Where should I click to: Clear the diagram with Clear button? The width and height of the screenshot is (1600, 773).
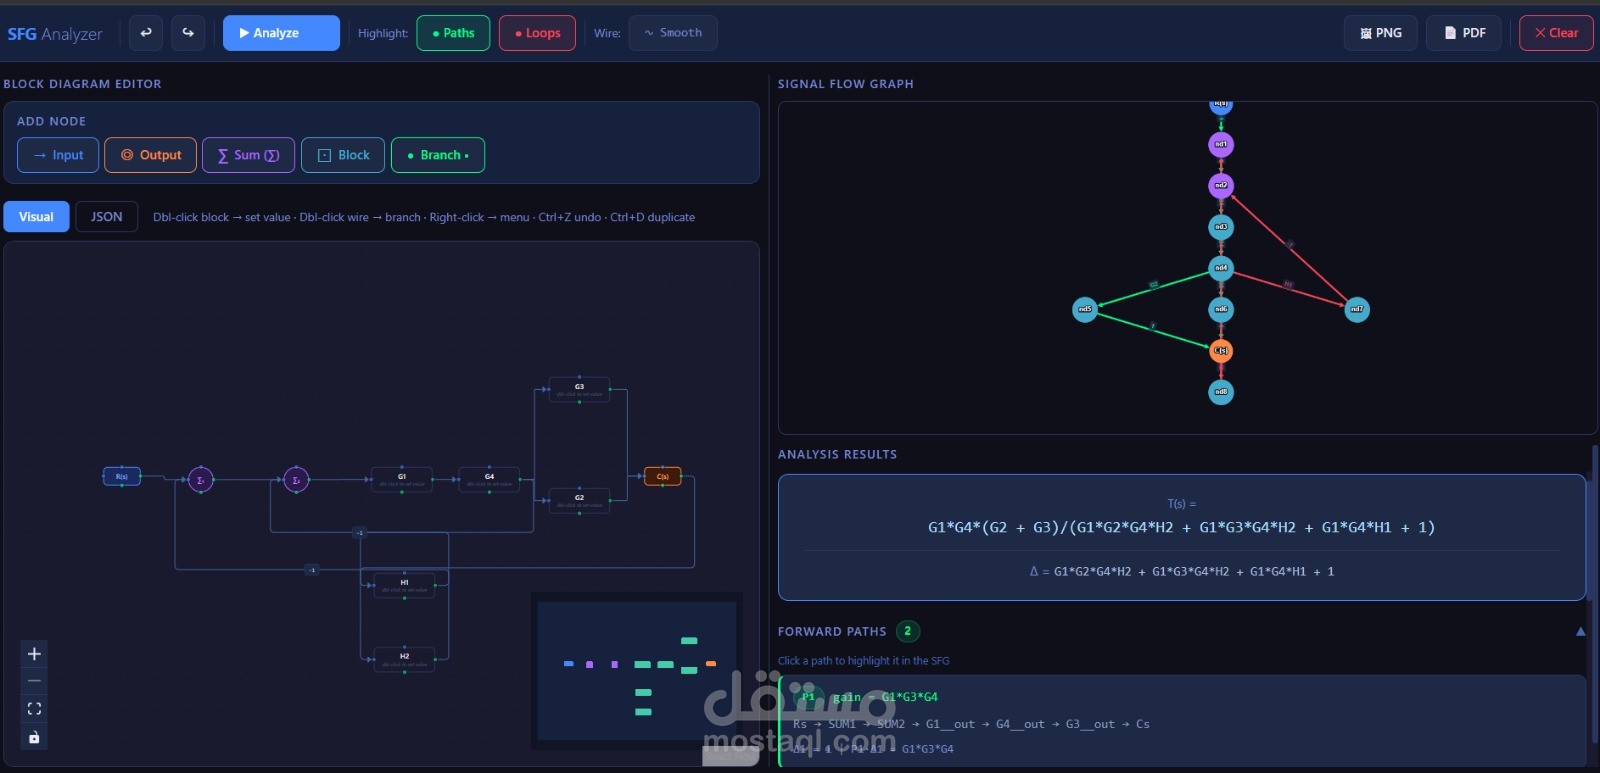tap(1556, 33)
